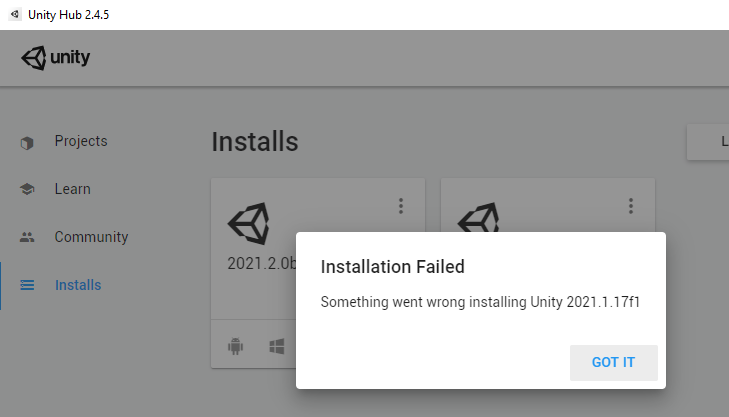The height and width of the screenshot is (417, 729).
Task: Click the partially visible button beside Installs heading
Action: click(x=708, y=142)
